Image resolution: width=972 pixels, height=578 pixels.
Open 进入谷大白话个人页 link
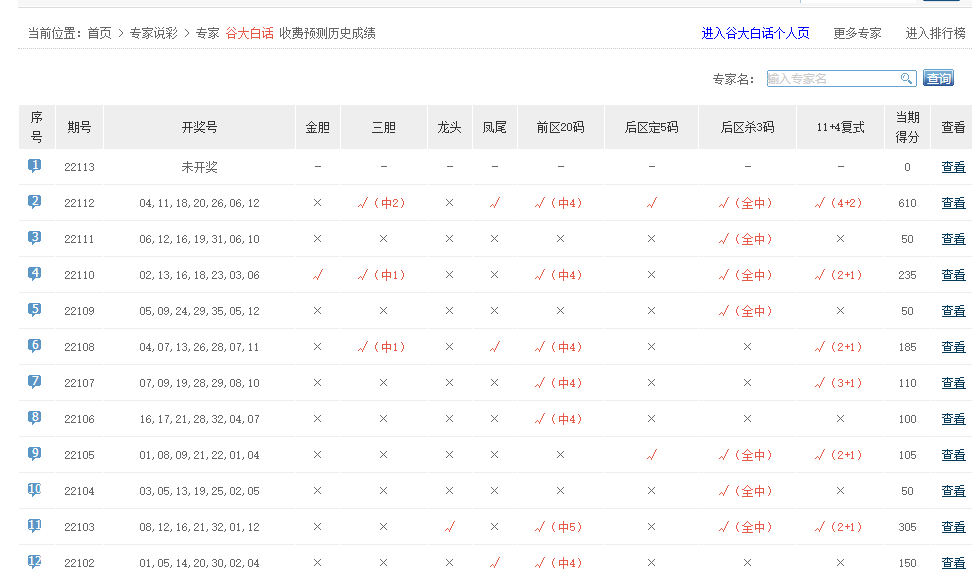755,33
